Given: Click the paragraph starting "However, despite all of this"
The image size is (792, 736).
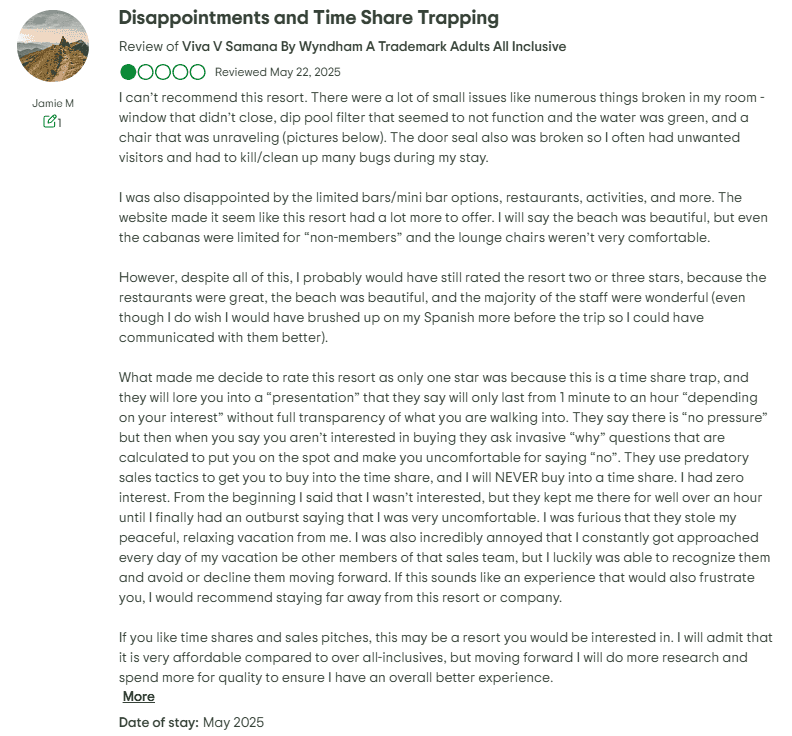Looking at the screenshot, I should coord(440,307).
